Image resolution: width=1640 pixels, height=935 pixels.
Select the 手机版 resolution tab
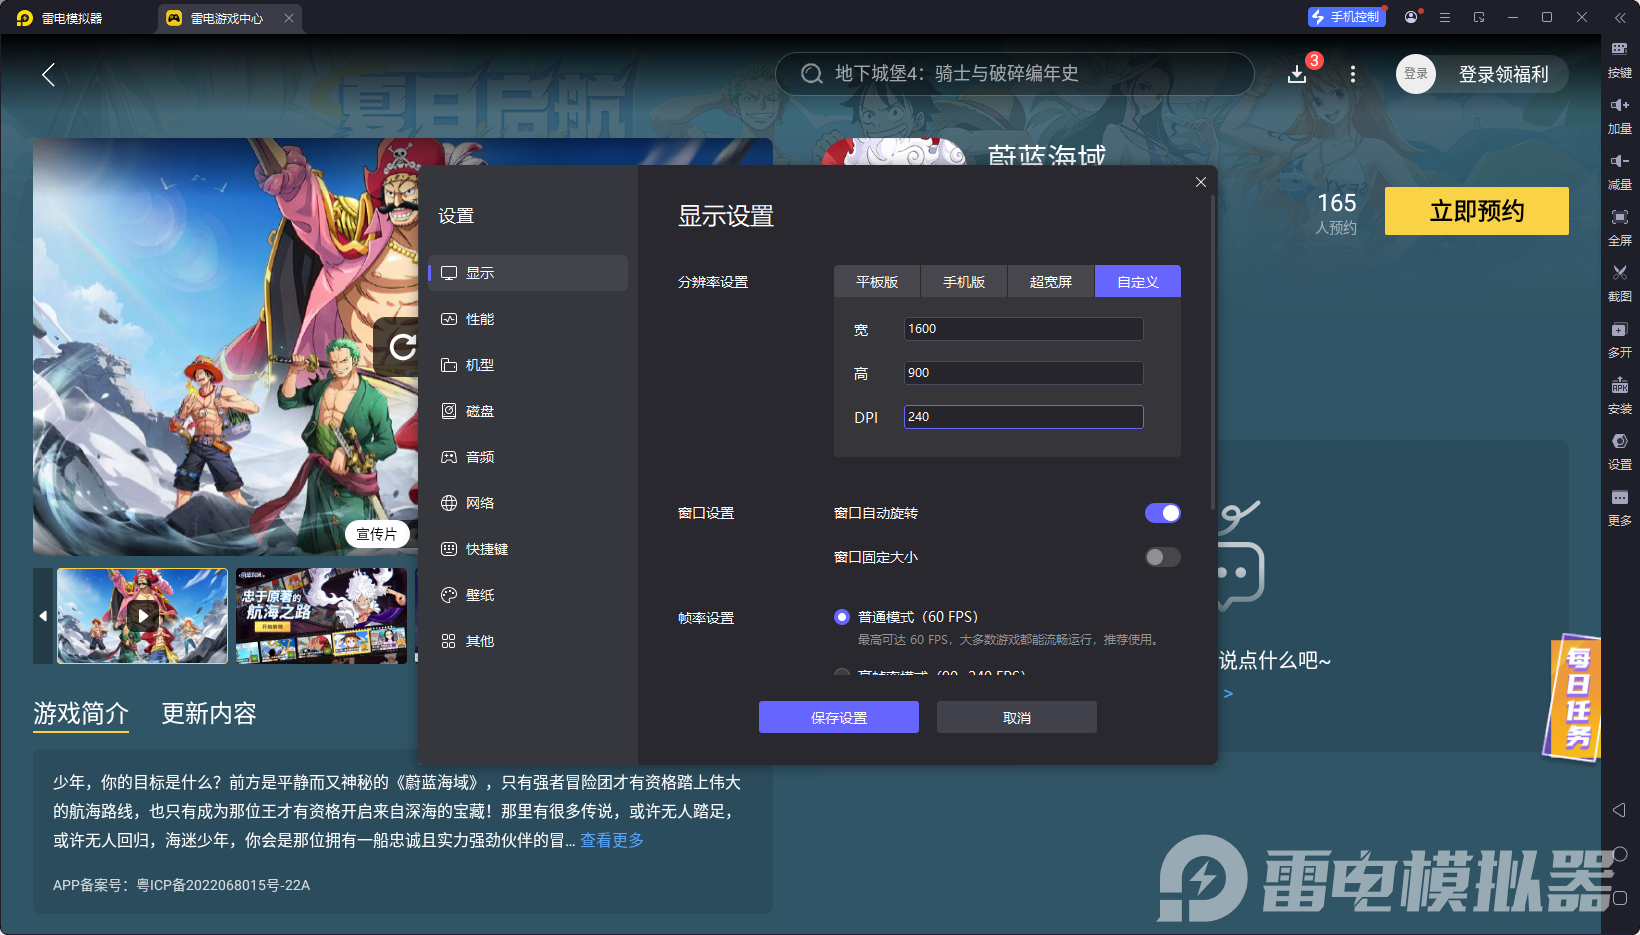click(x=964, y=282)
